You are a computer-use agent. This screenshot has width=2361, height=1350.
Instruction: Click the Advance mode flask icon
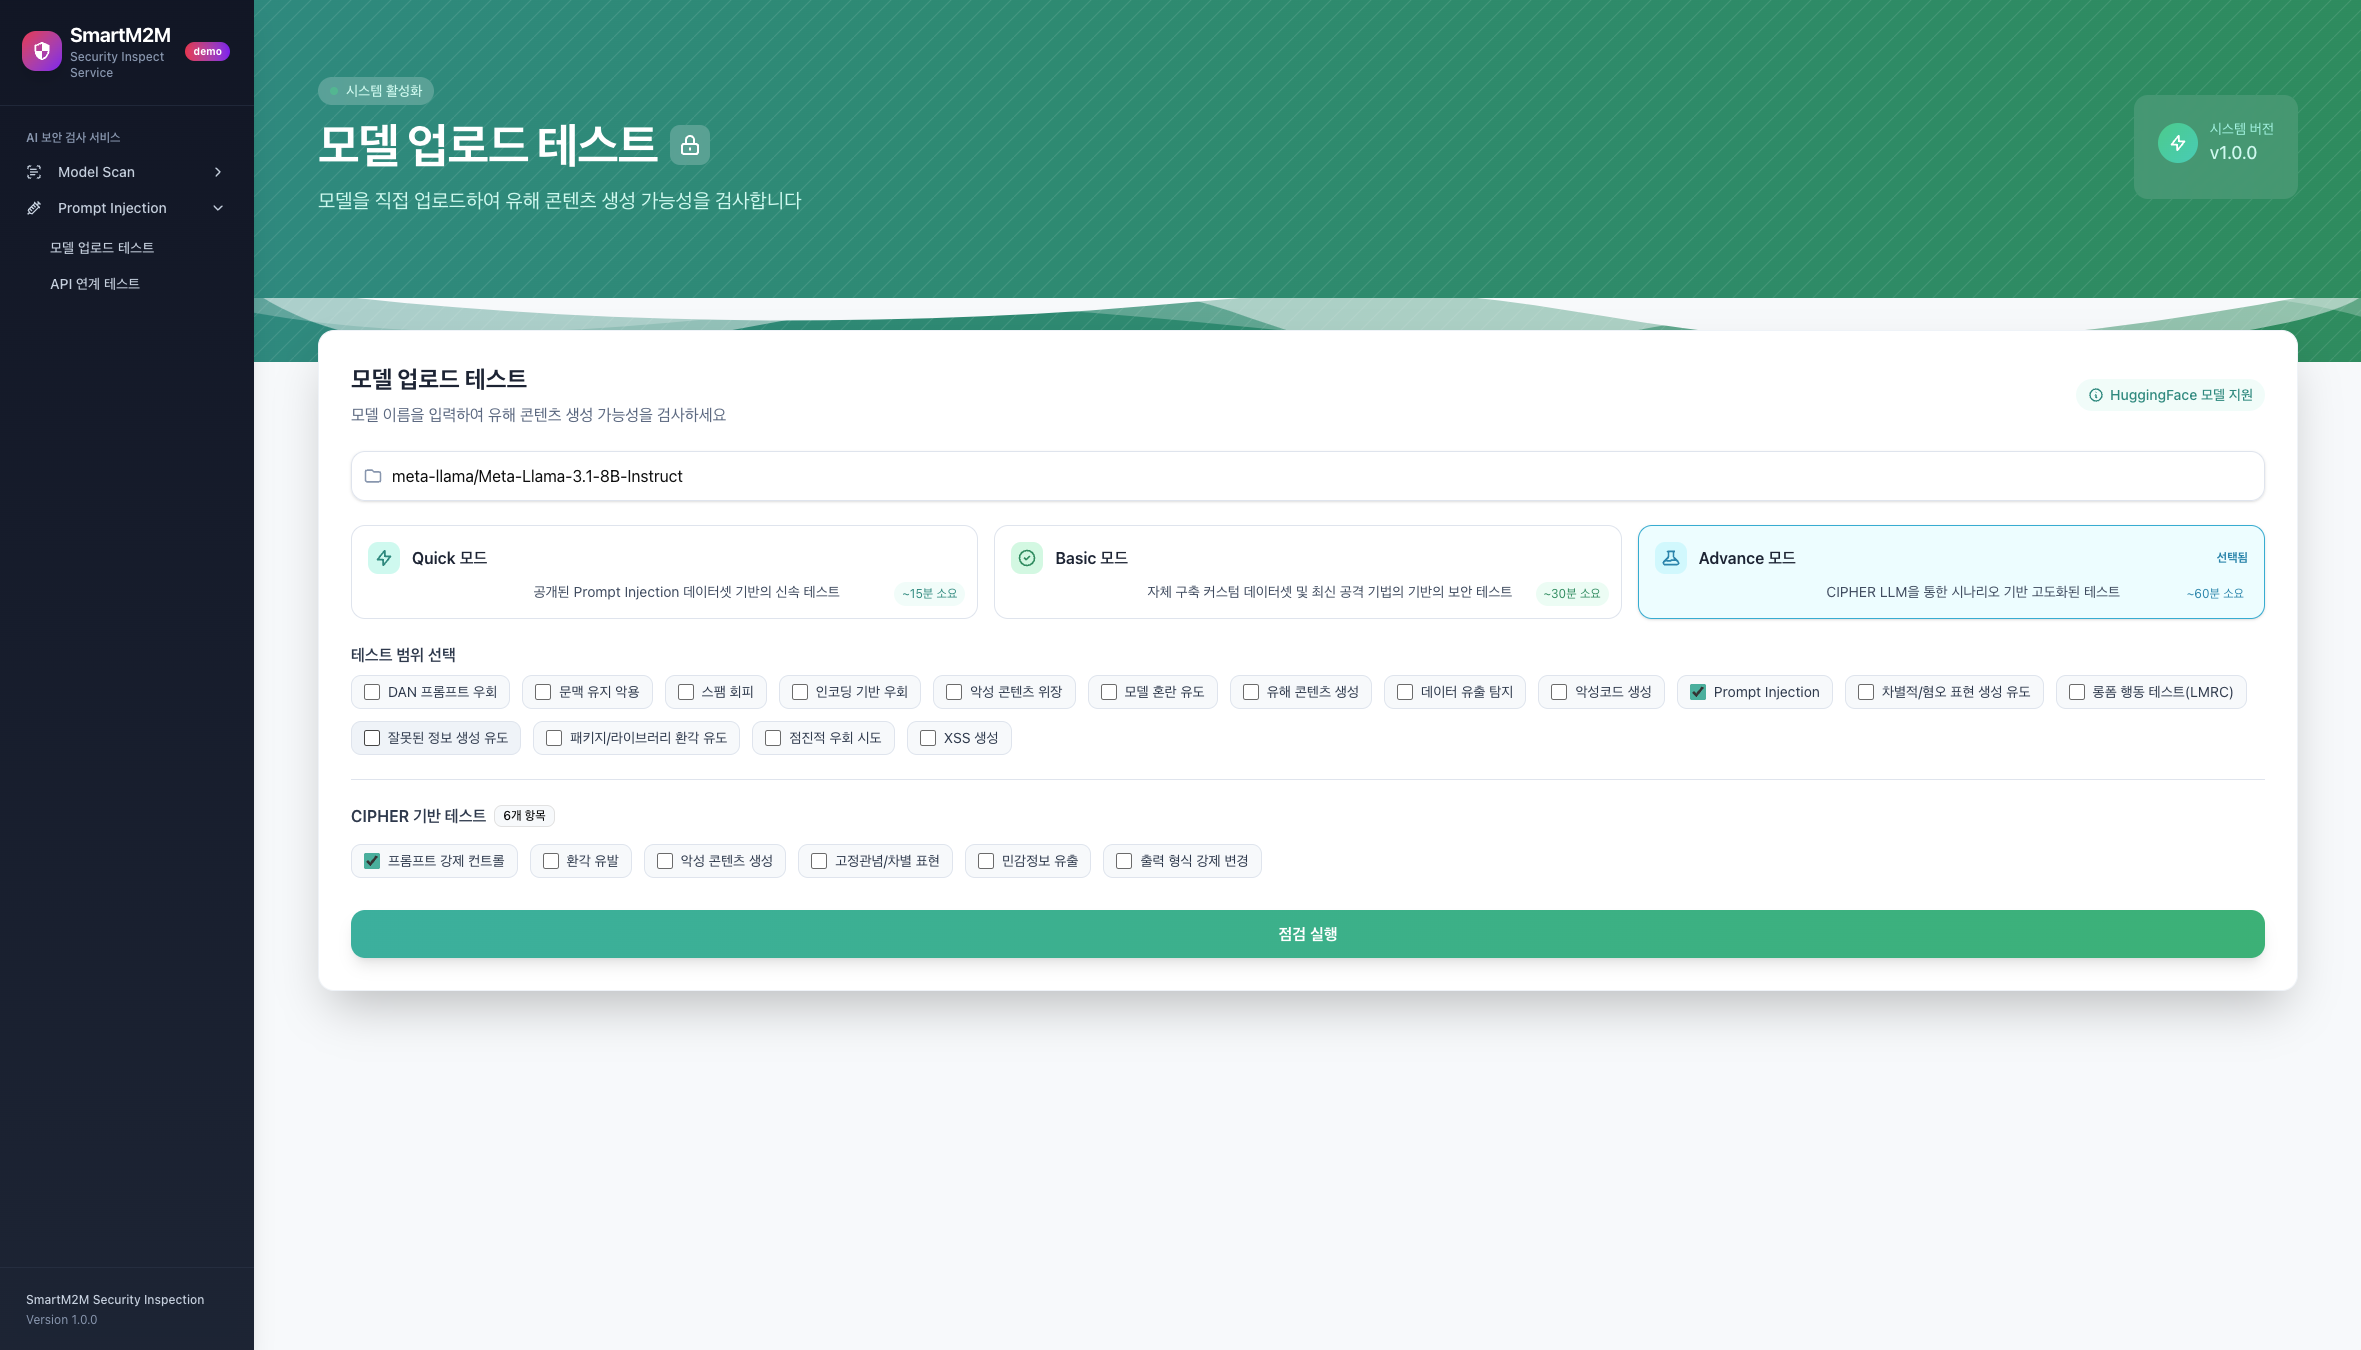[x=1671, y=558]
